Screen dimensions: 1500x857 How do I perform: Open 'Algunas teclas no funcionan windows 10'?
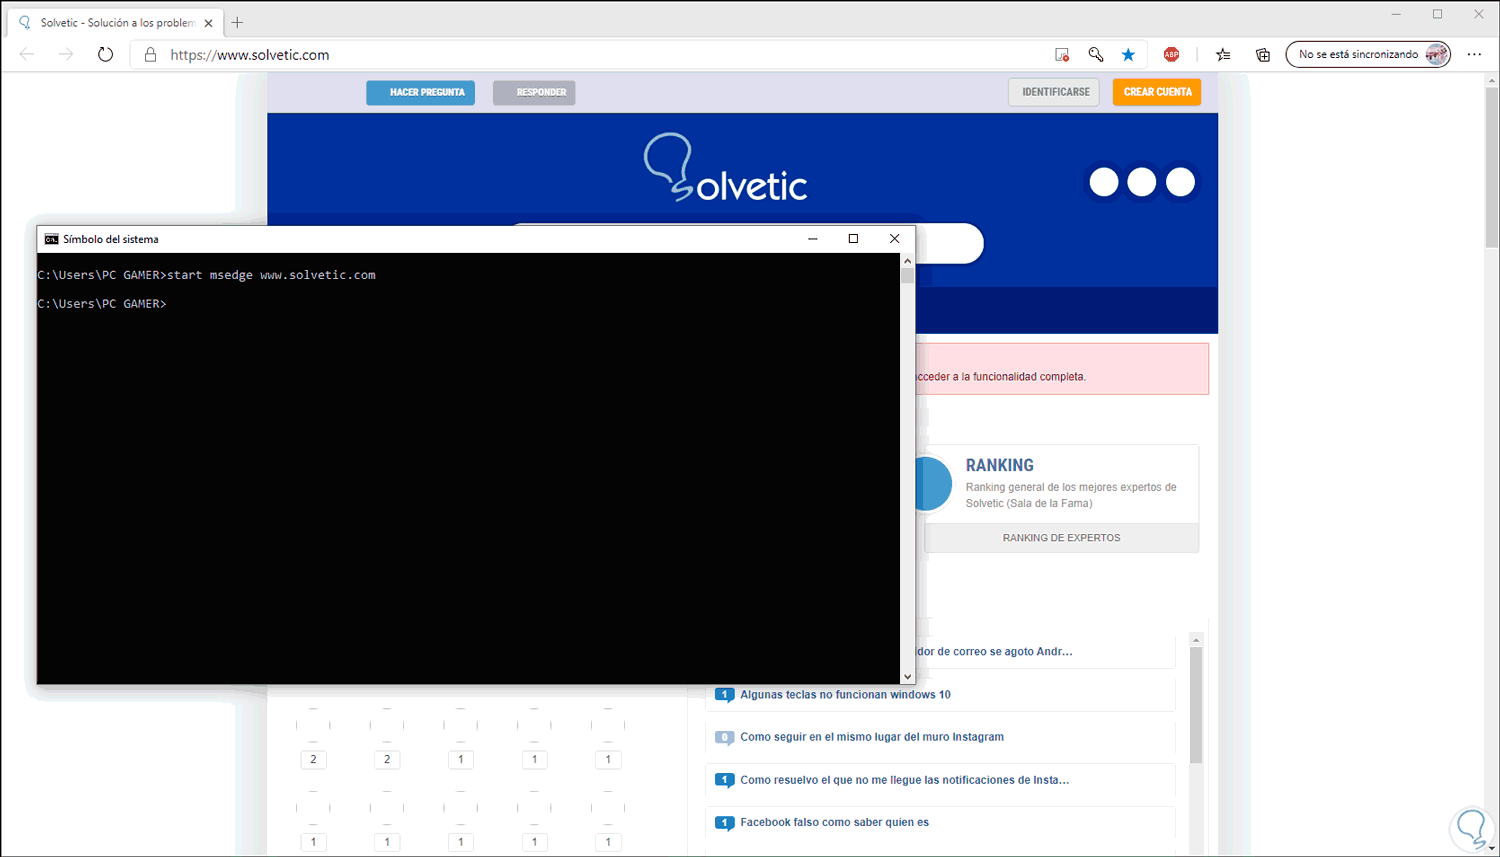point(845,695)
